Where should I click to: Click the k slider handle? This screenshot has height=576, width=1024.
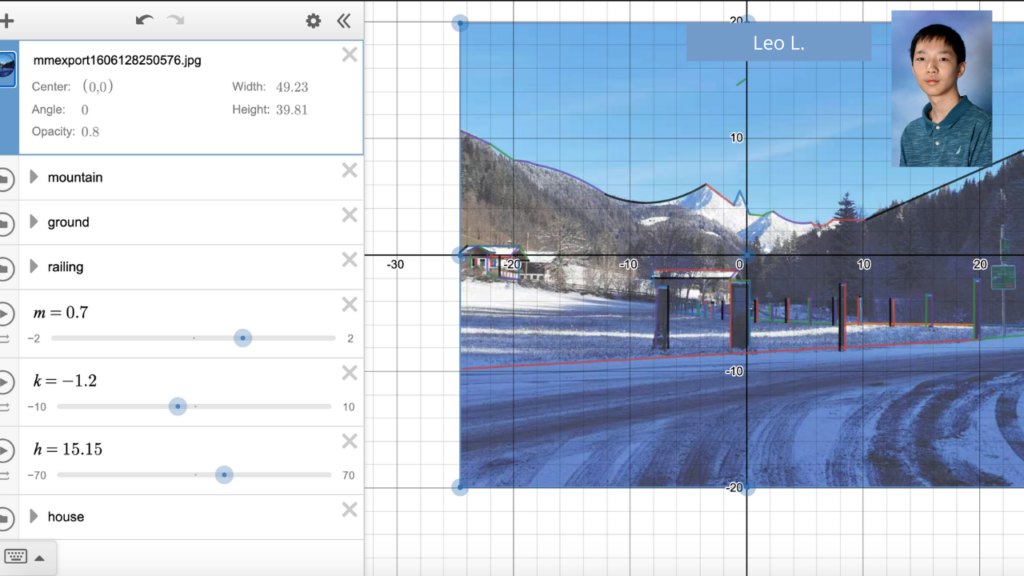[178, 407]
